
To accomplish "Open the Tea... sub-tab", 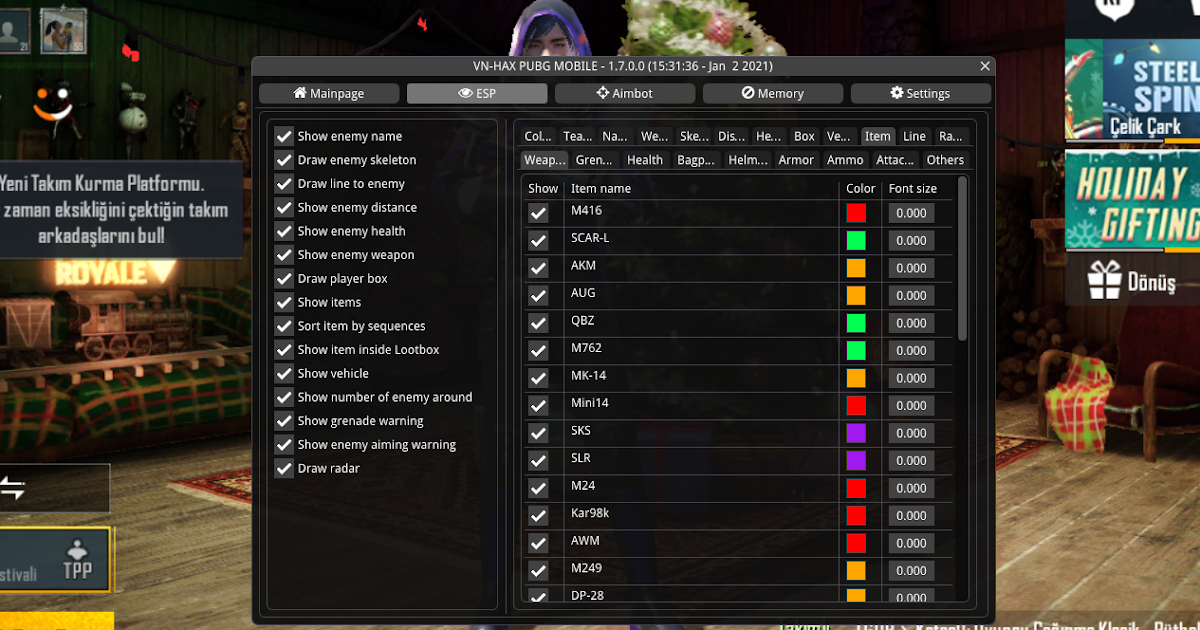I will tap(577, 136).
